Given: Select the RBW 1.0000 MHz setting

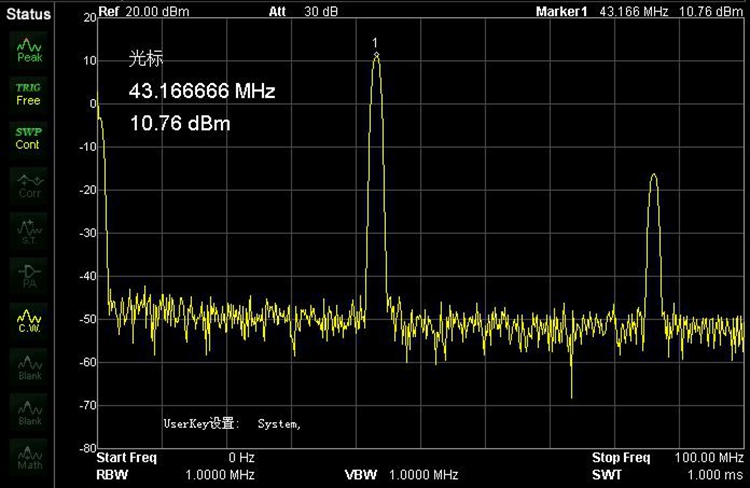Looking at the screenshot, I should tap(175, 474).
